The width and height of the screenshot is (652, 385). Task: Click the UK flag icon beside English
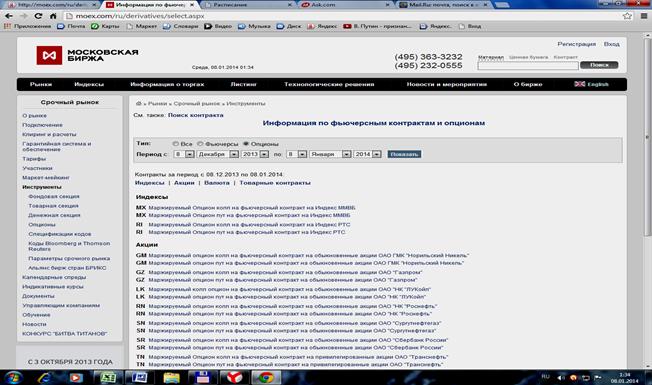580,84
